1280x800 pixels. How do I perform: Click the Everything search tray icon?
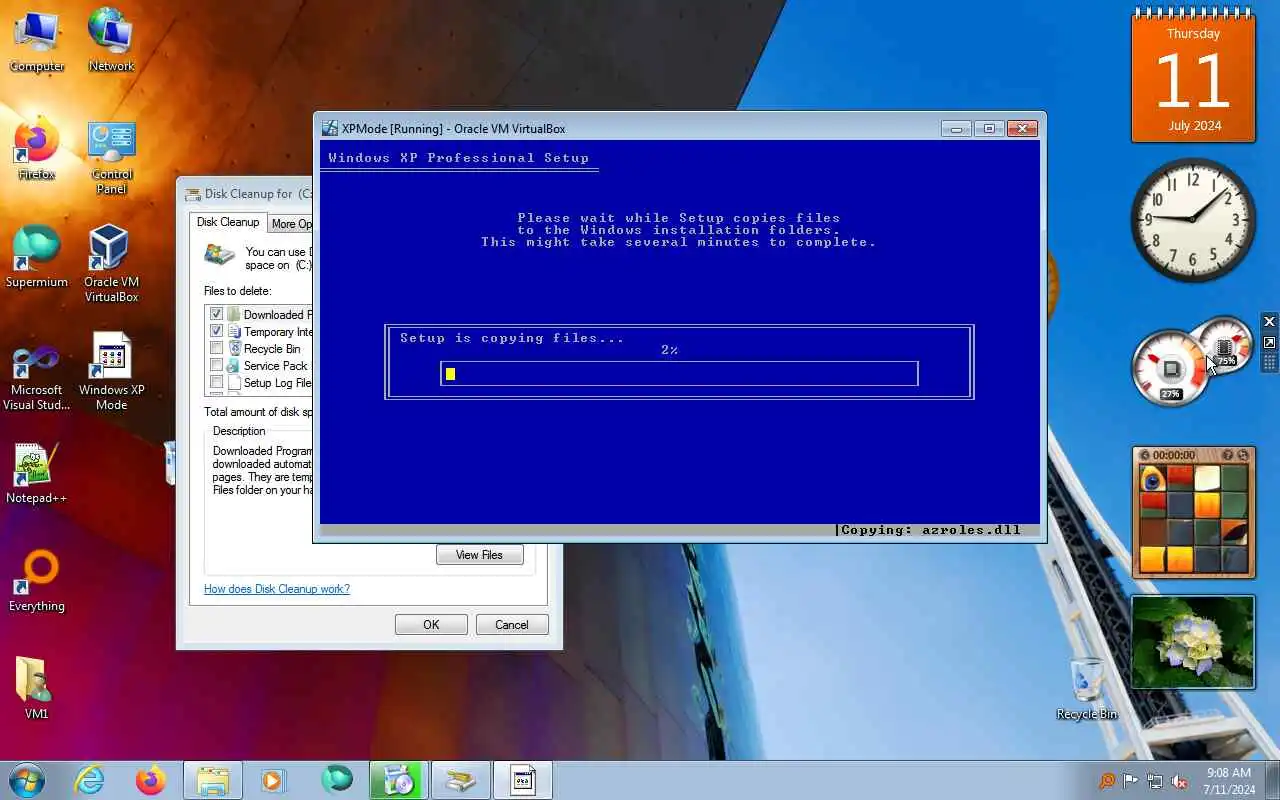[1107, 781]
